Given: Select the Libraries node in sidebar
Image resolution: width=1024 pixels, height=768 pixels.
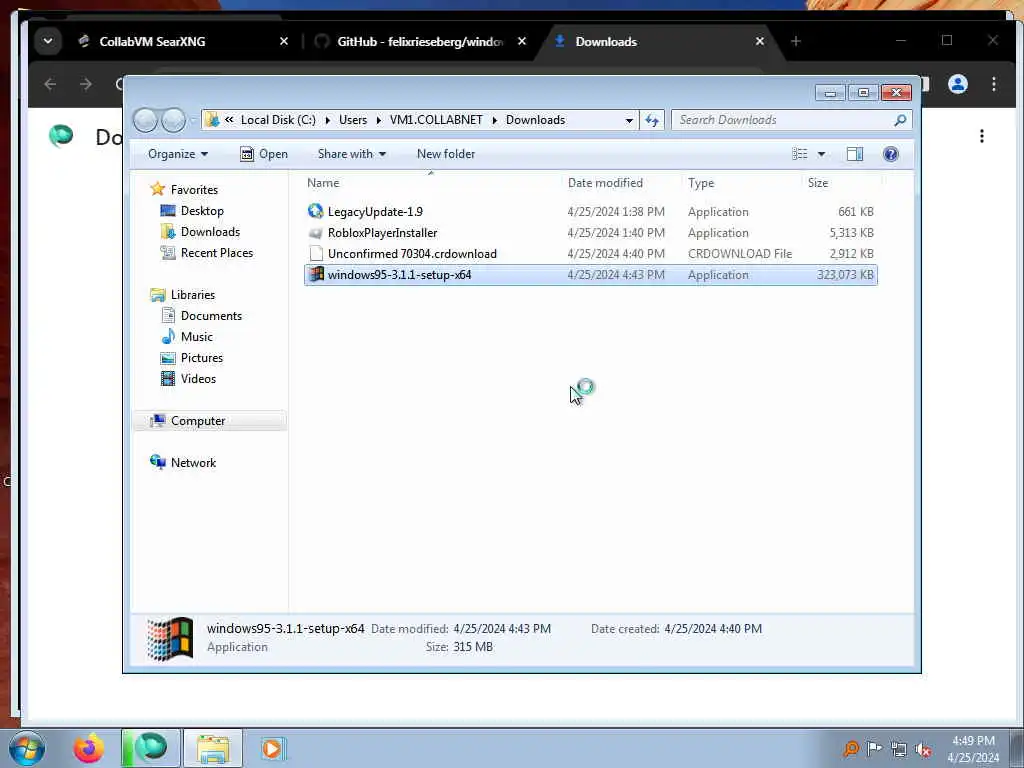Looking at the screenshot, I should tap(182, 295).
